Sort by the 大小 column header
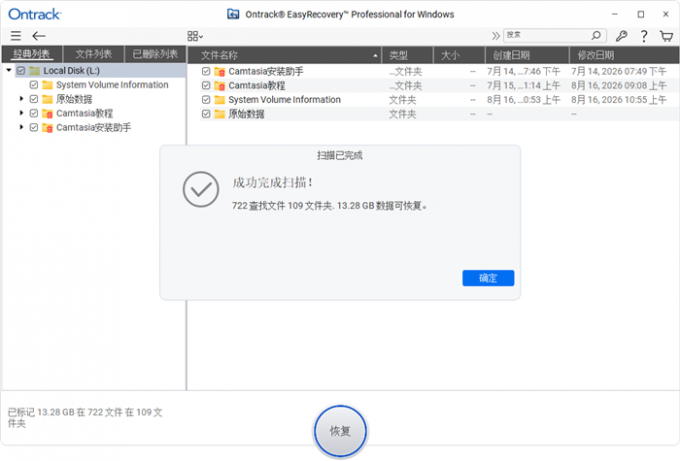This screenshot has width=680, height=461. point(459,55)
